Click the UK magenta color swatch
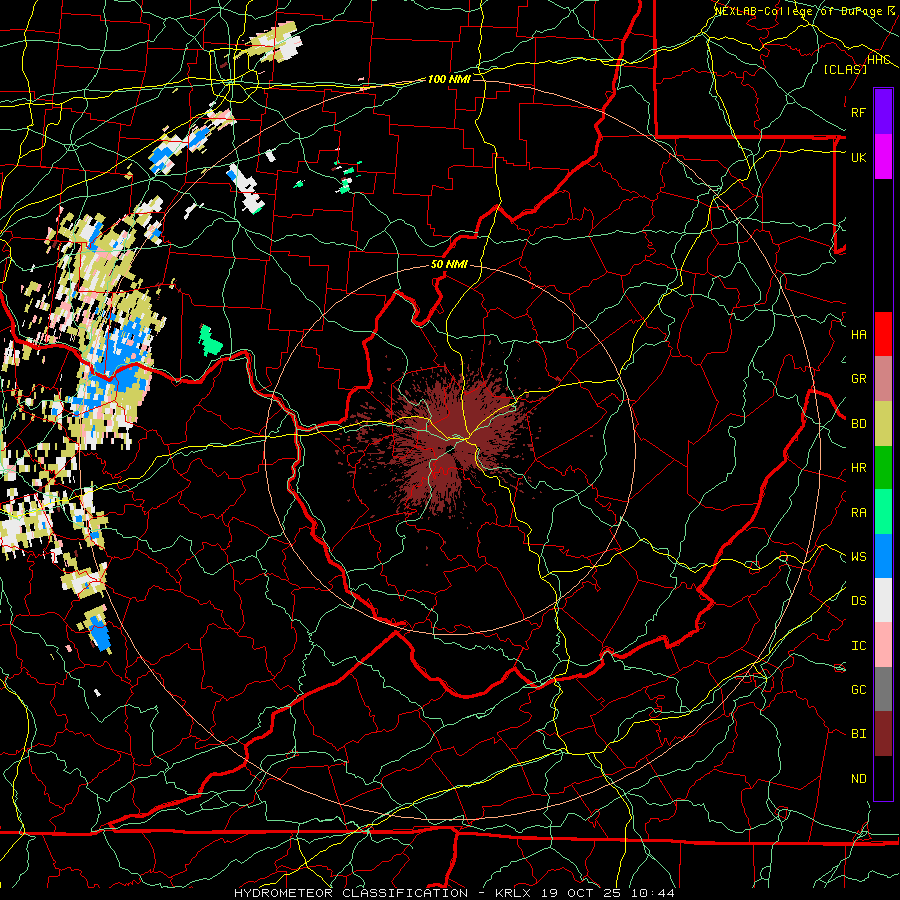Viewport: 900px width, 900px height. tap(883, 157)
